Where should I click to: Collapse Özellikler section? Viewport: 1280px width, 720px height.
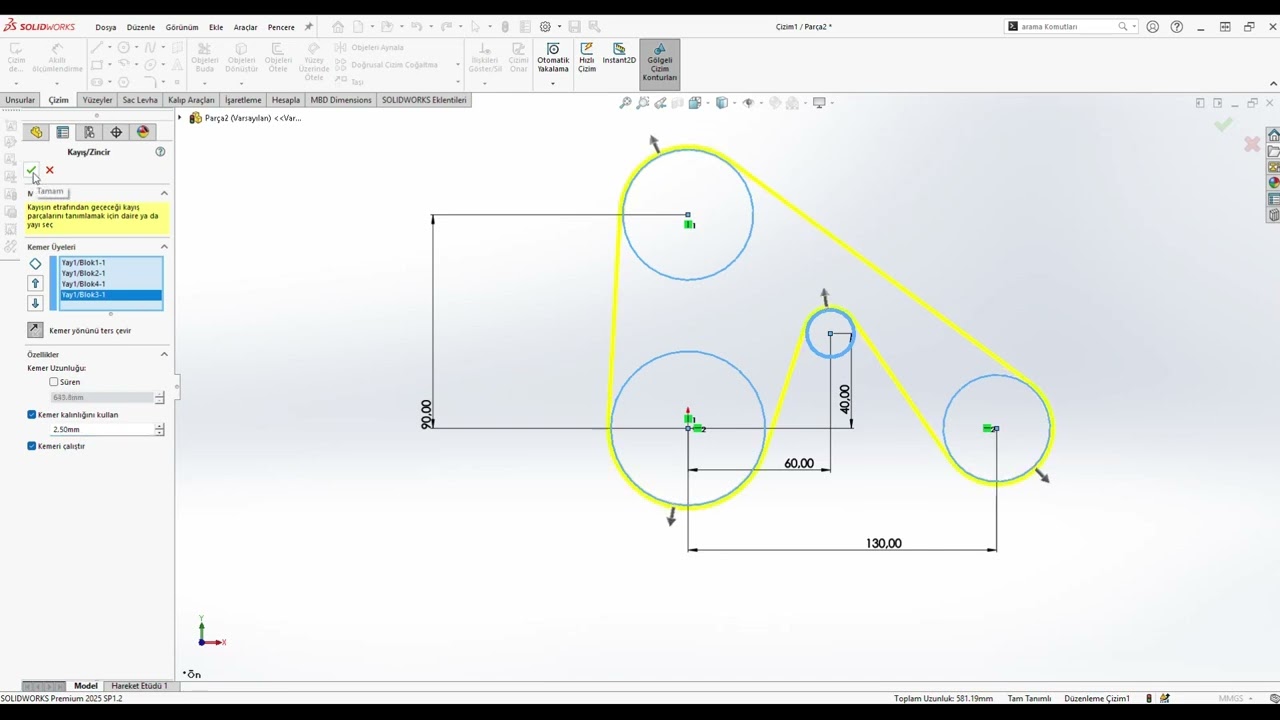164,354
